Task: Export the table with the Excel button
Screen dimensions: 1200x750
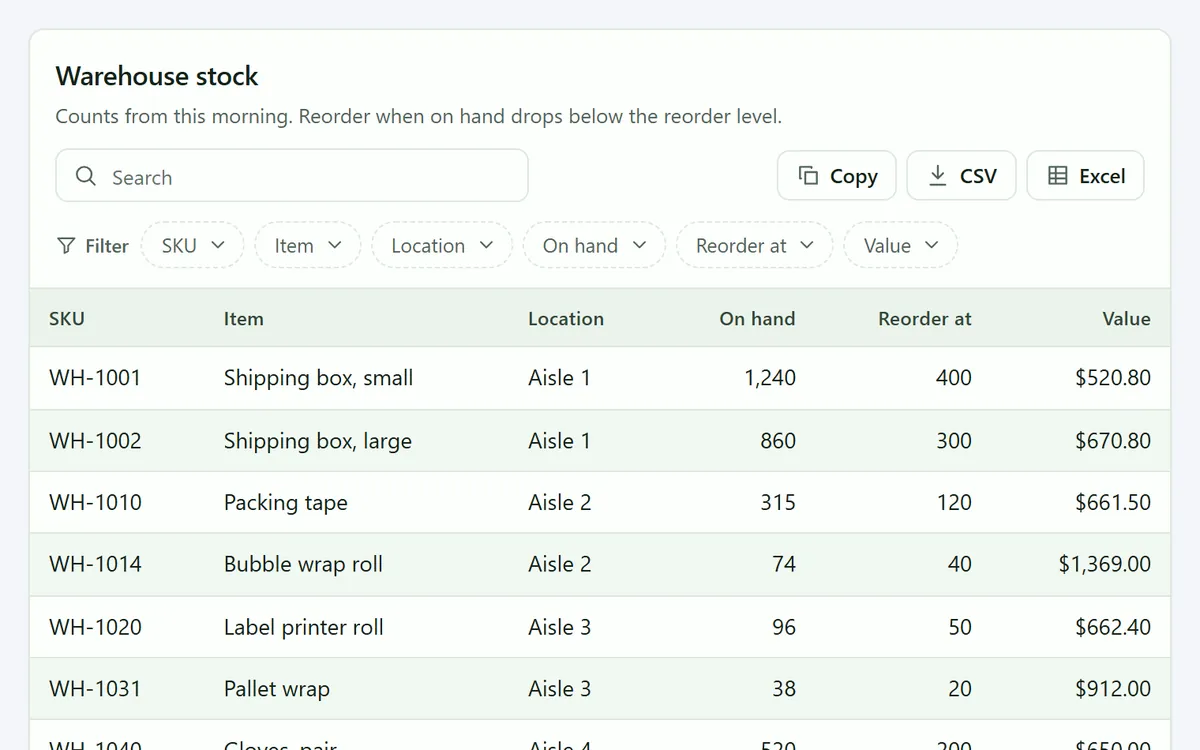Action: click(x=1086, y=176)
